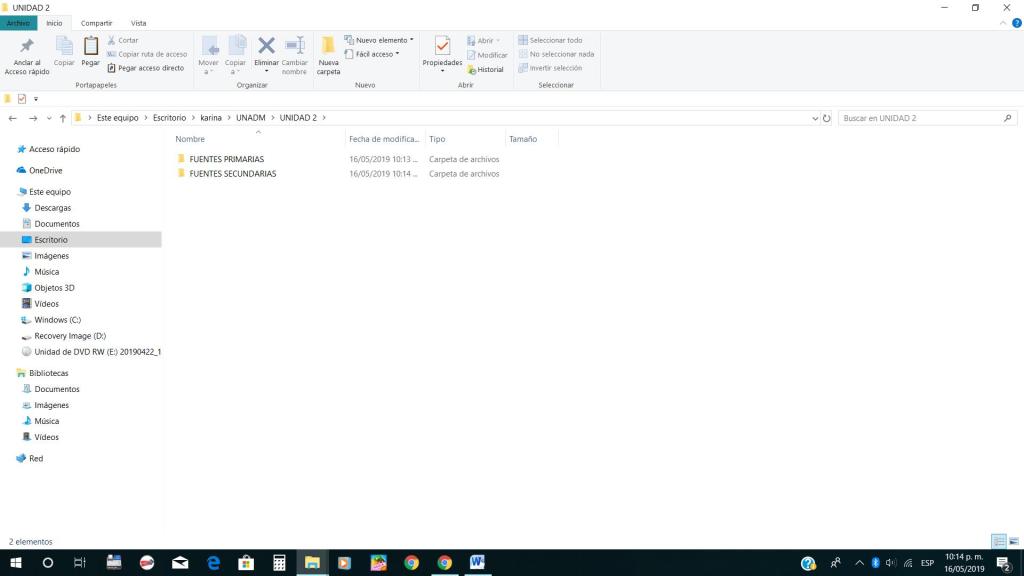Open the Historial command
Image resolution: width=1024 pixels, height=576 pixels.
click(485, 69)
